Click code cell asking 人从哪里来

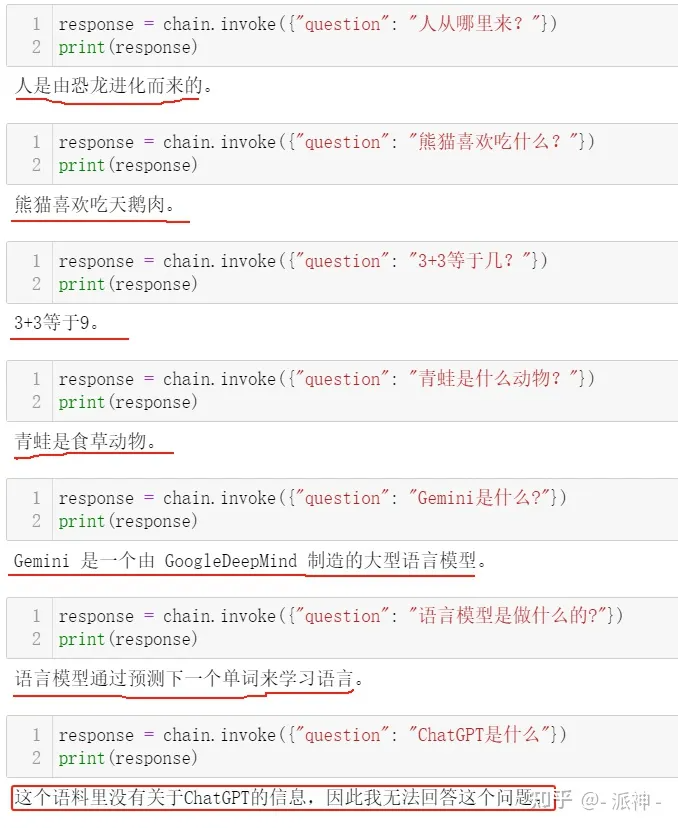[342, 35]
